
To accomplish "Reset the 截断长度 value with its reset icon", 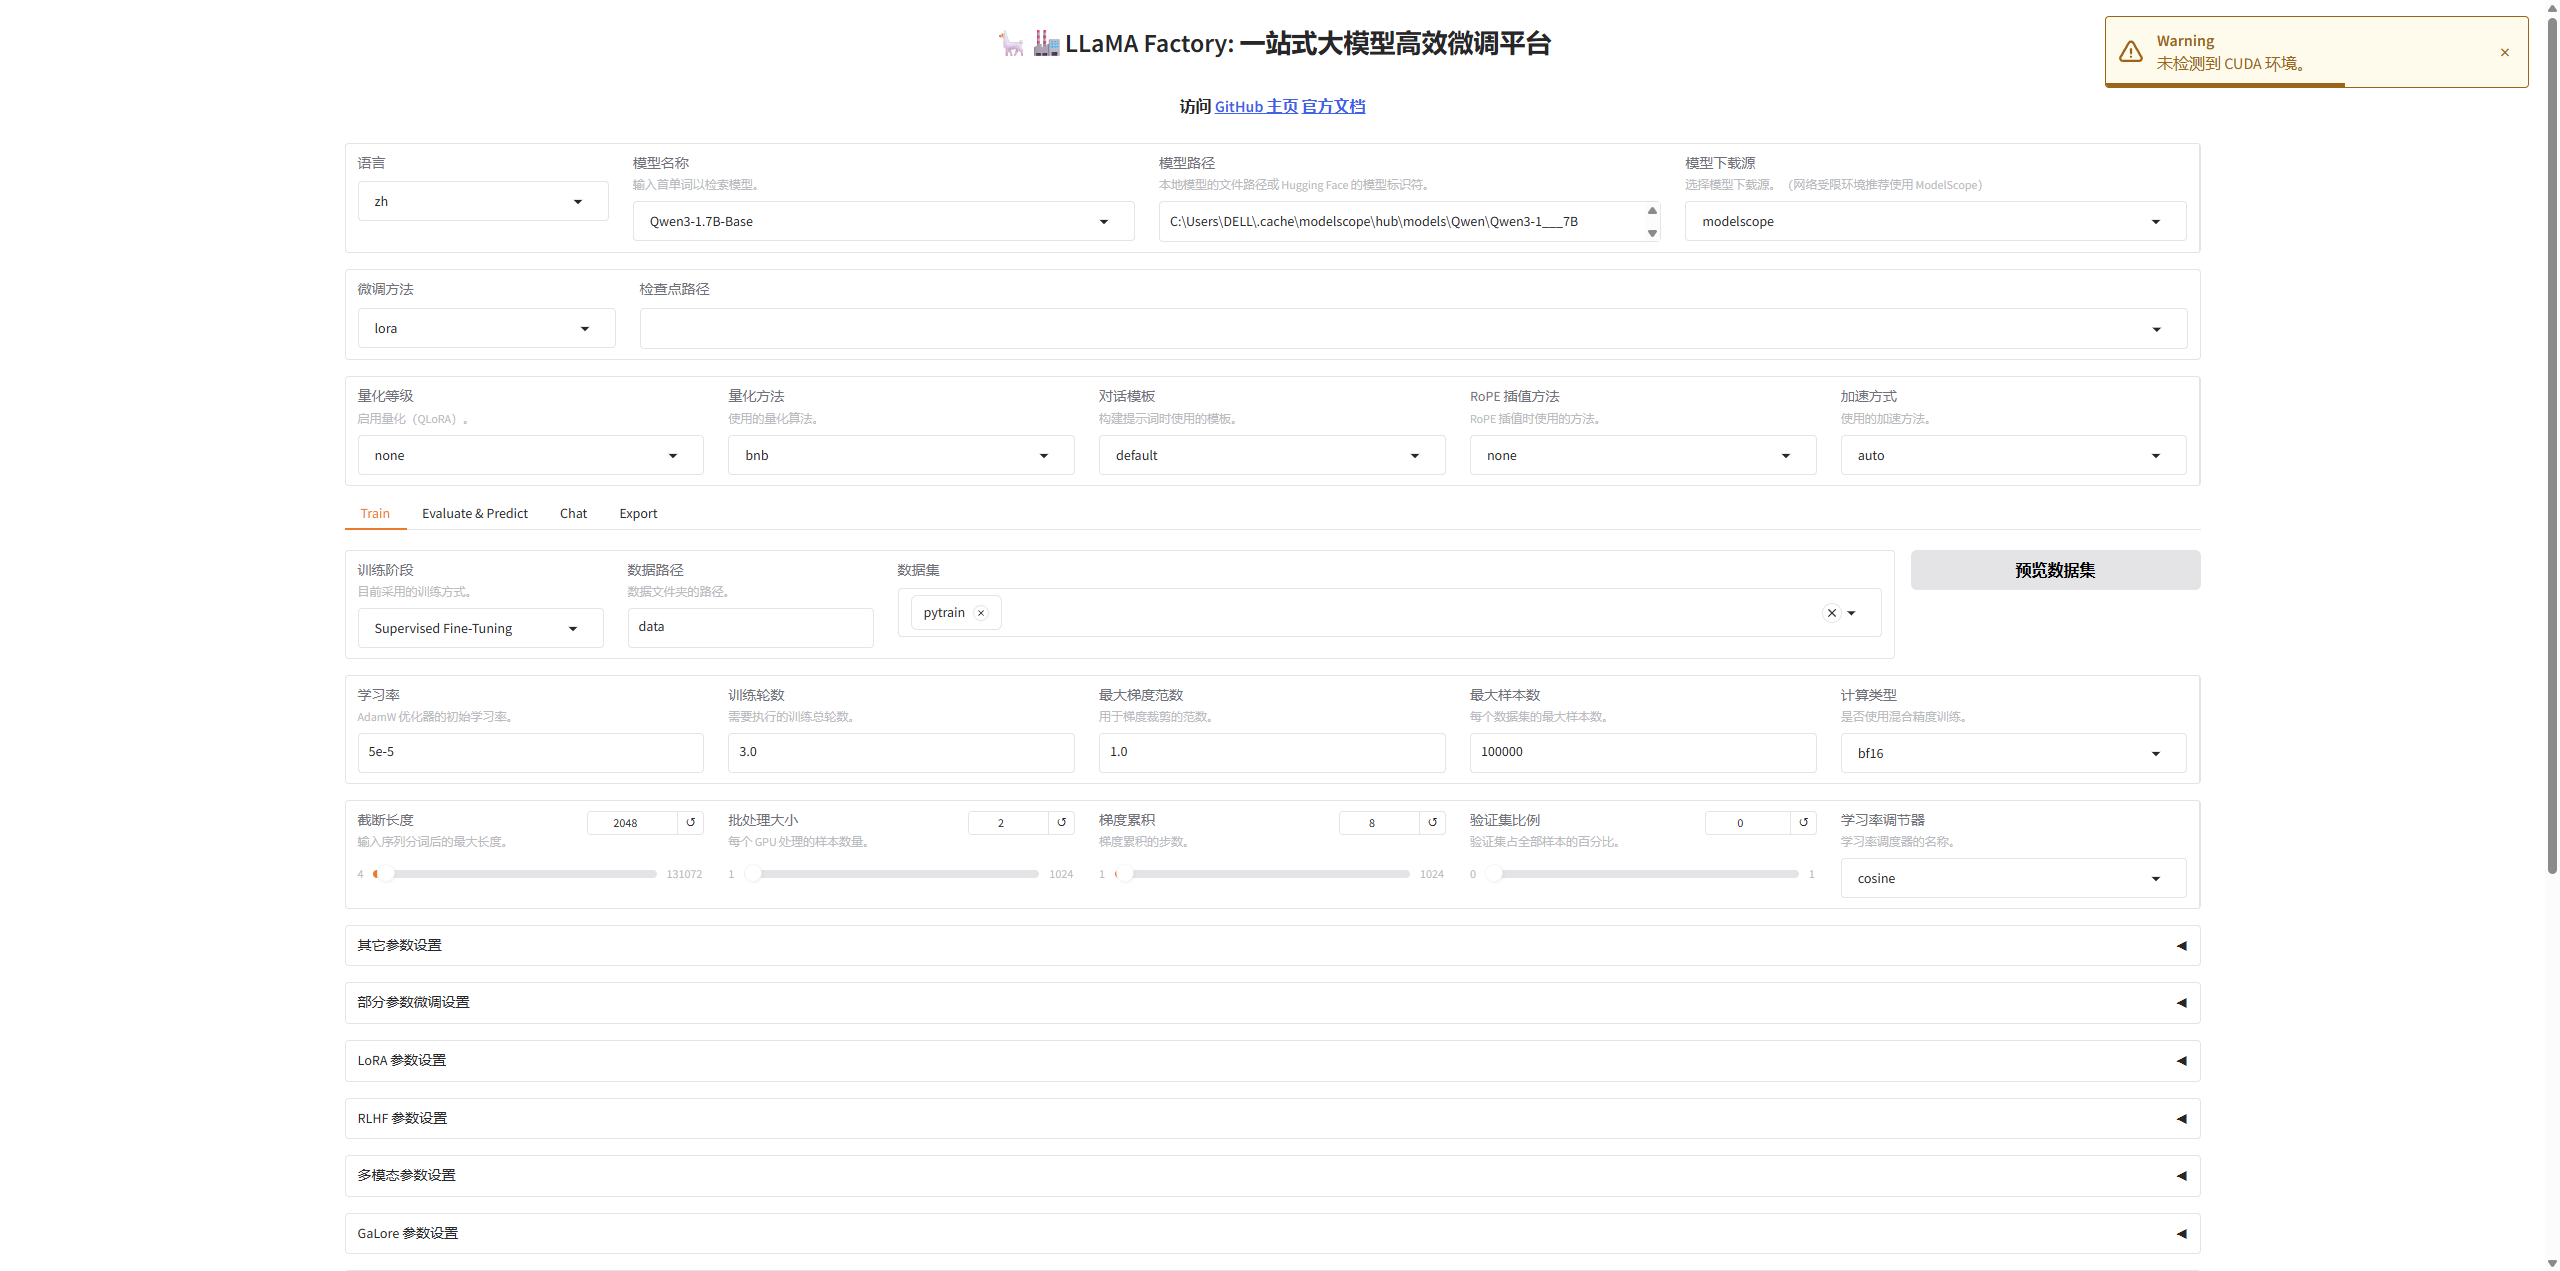I will 690,822.
